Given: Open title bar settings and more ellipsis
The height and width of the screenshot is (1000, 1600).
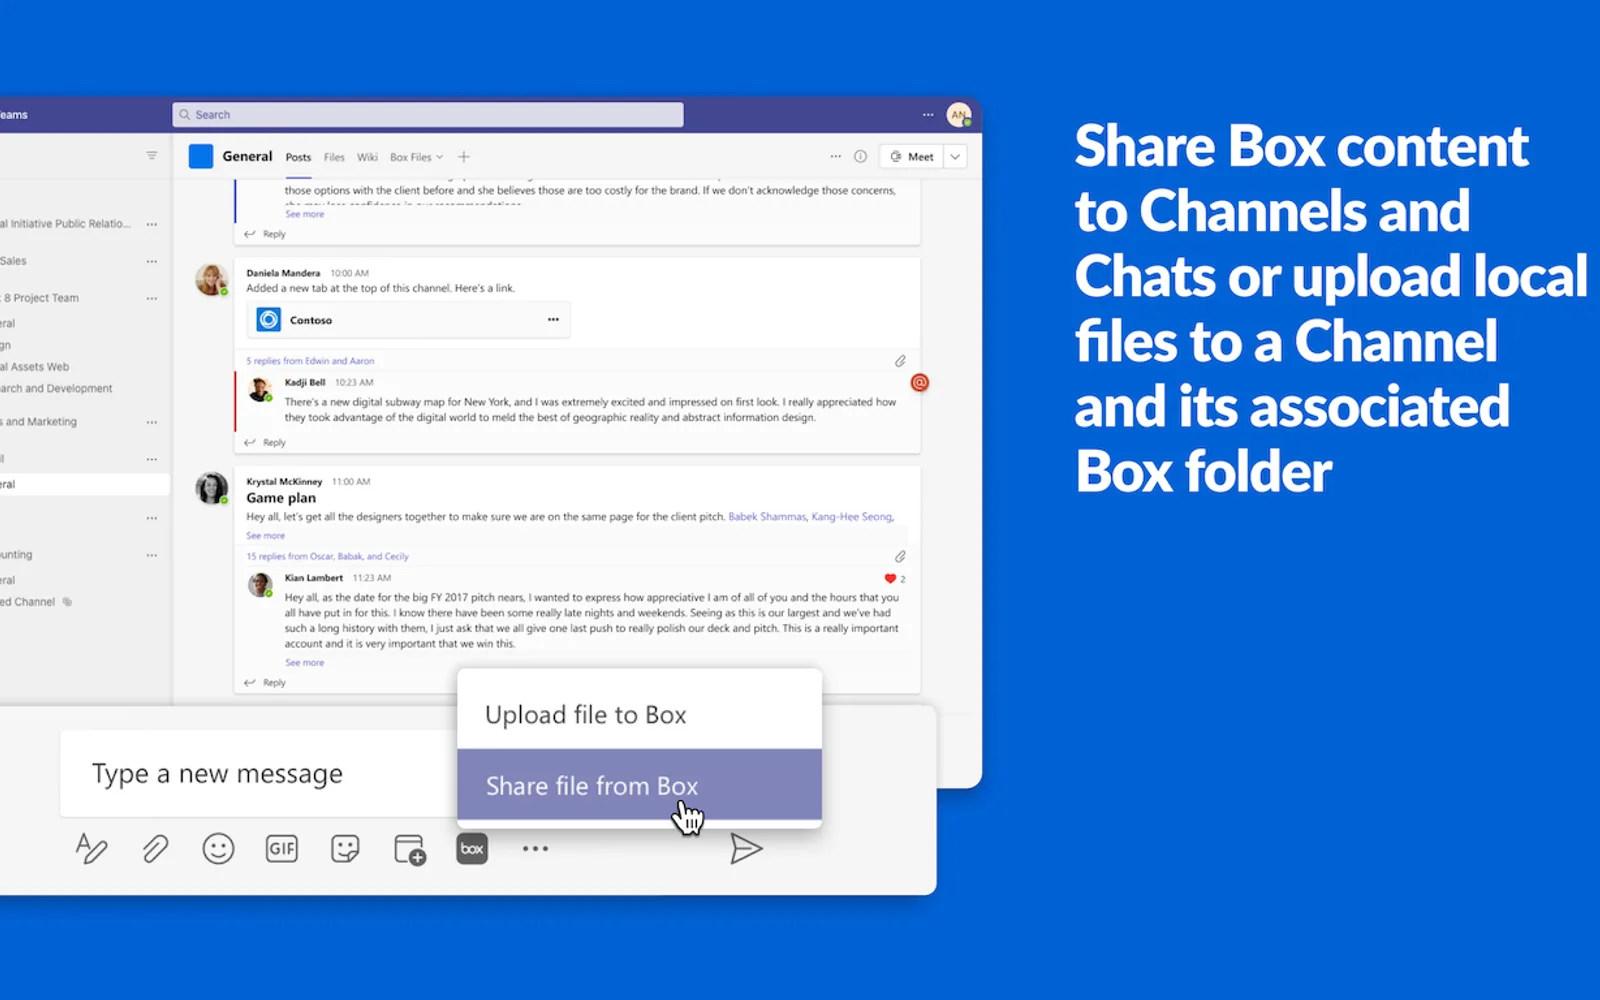Looking at the screenshot, I should coord(928,115).
